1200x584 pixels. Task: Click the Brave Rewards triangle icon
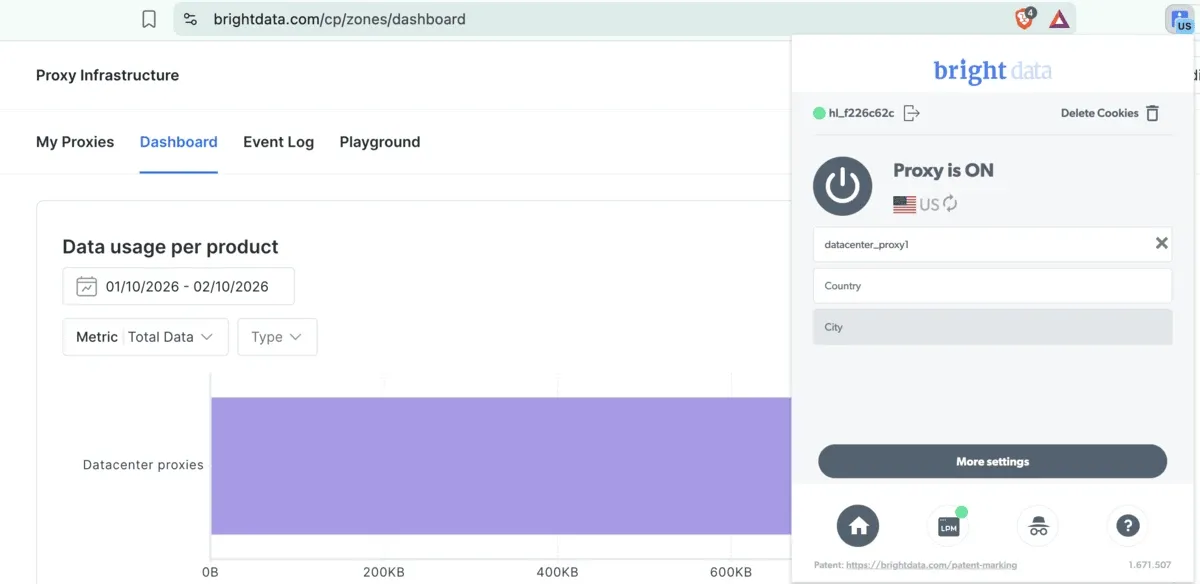point(1060,19)
